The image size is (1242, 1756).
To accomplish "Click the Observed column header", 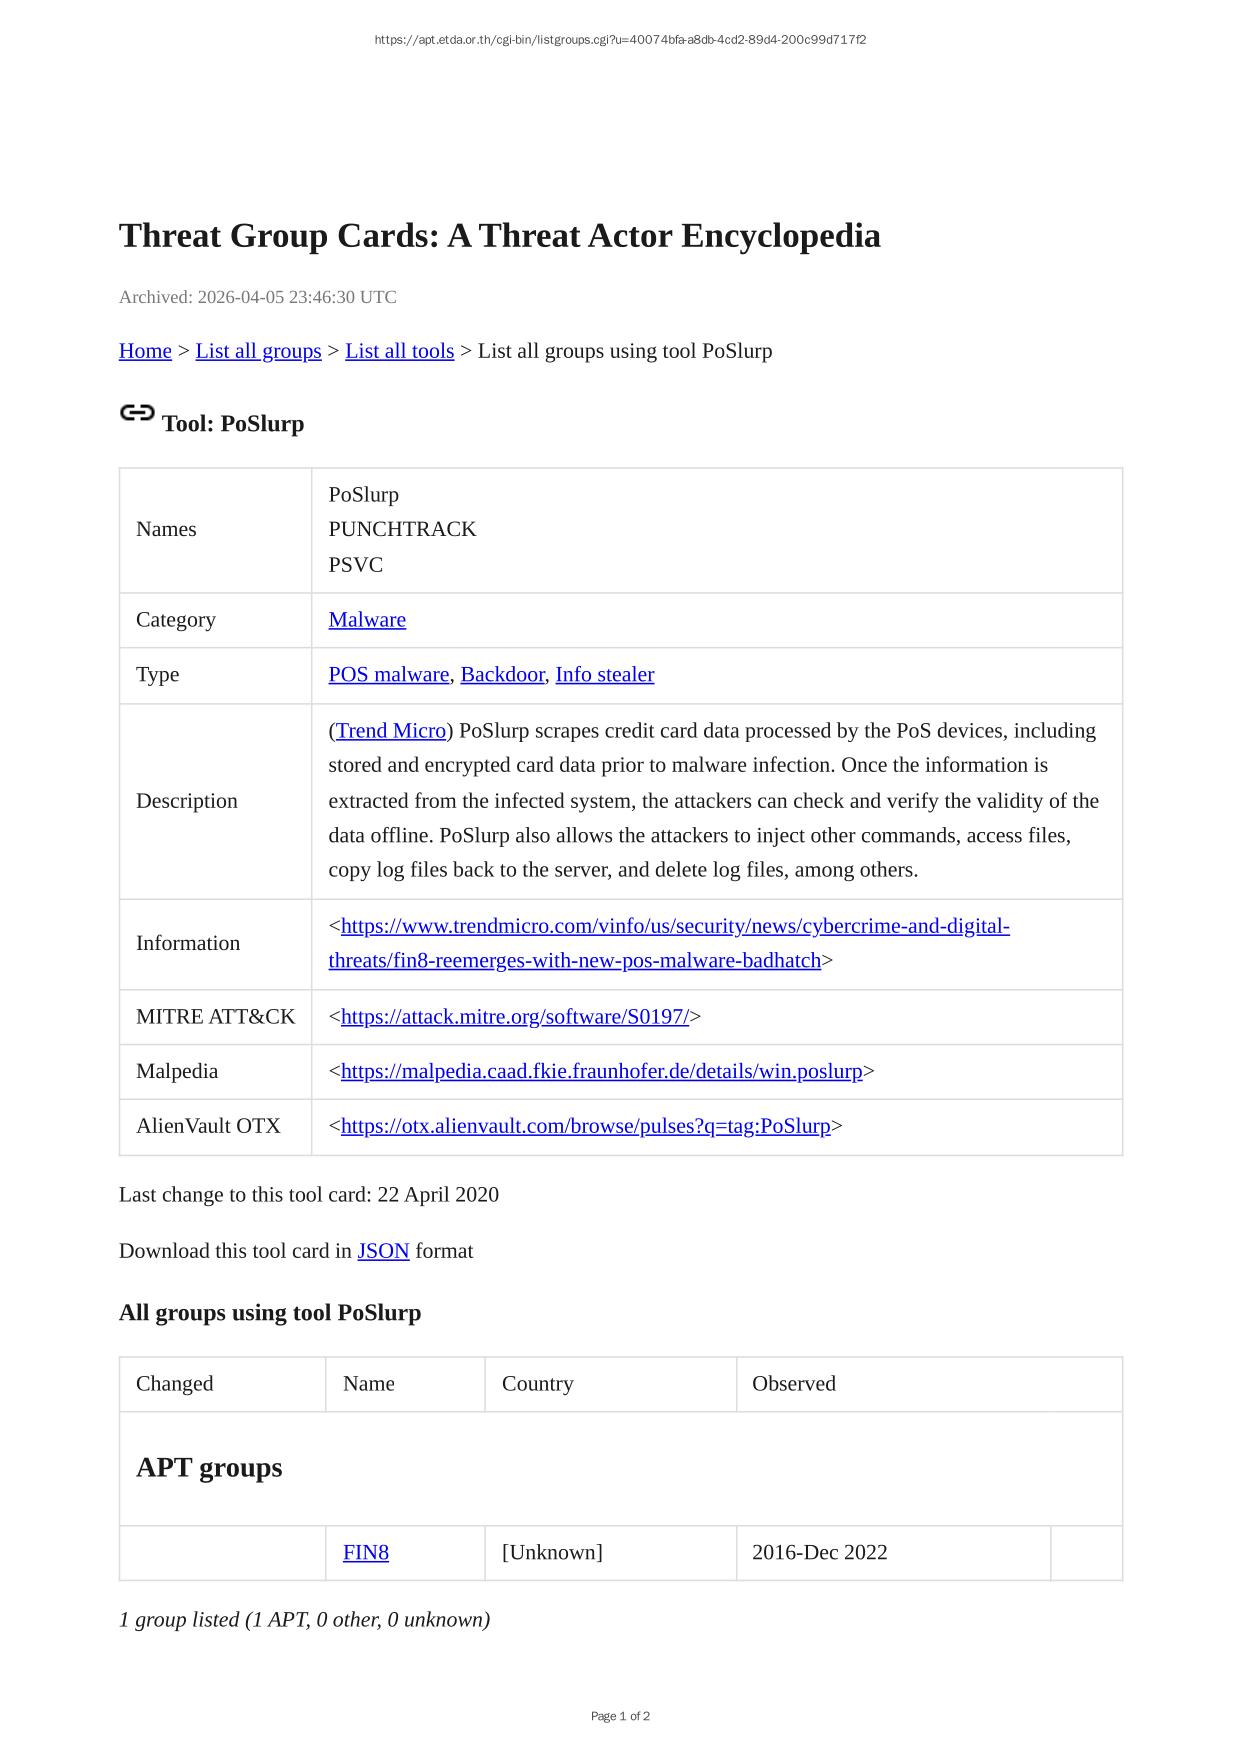I will [794, 1384].
